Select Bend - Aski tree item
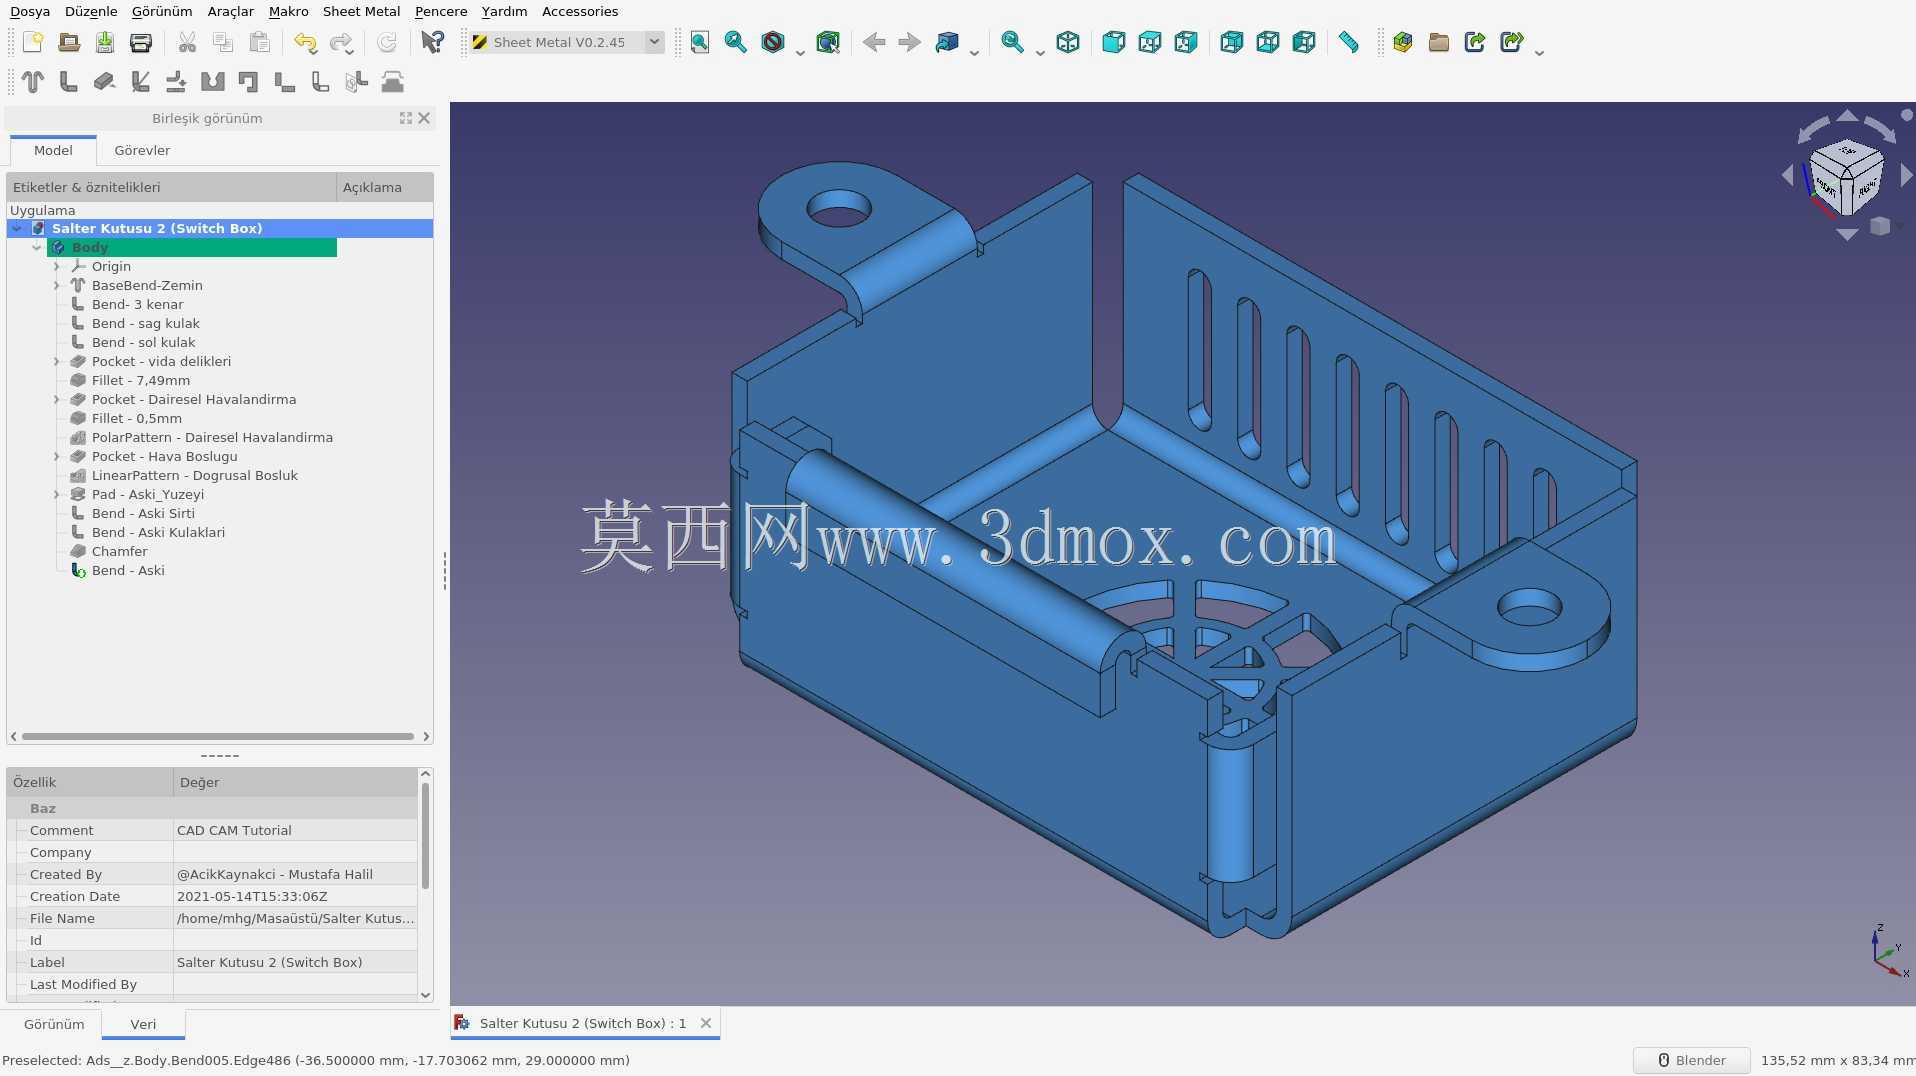Screen dimensions: 1916x1076 click(x=128, y=571)
